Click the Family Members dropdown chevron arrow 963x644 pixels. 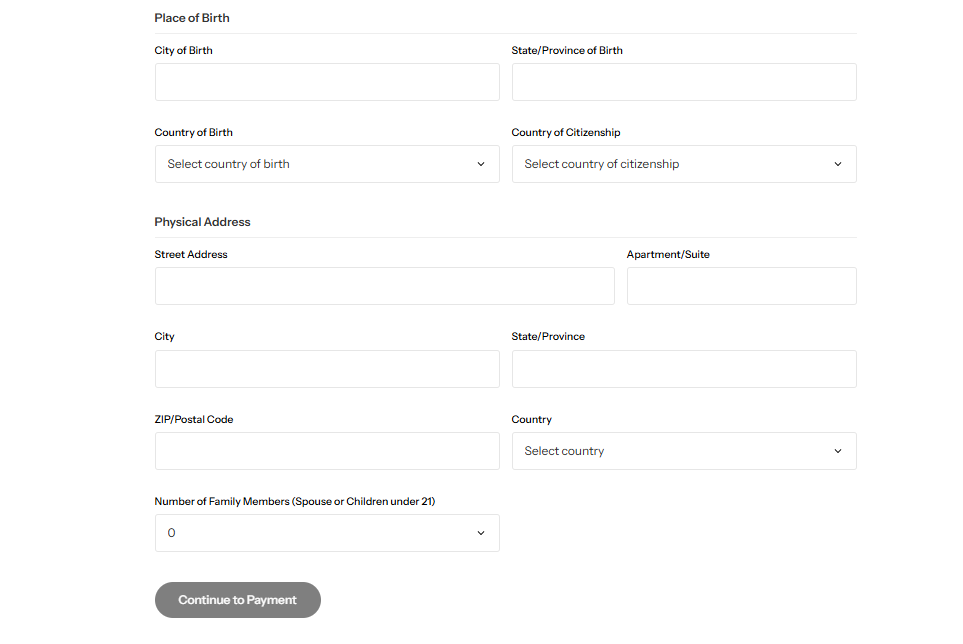[480, 533]
